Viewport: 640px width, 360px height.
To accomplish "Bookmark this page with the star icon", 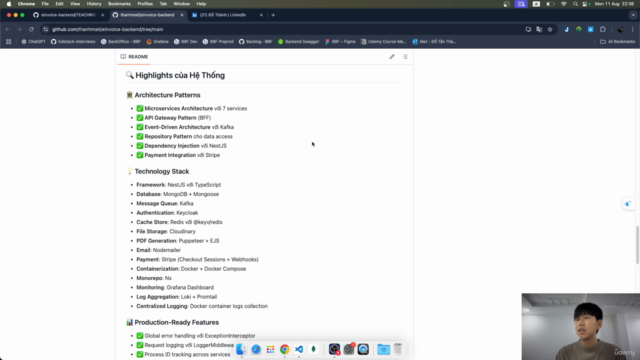I will 550,29.
